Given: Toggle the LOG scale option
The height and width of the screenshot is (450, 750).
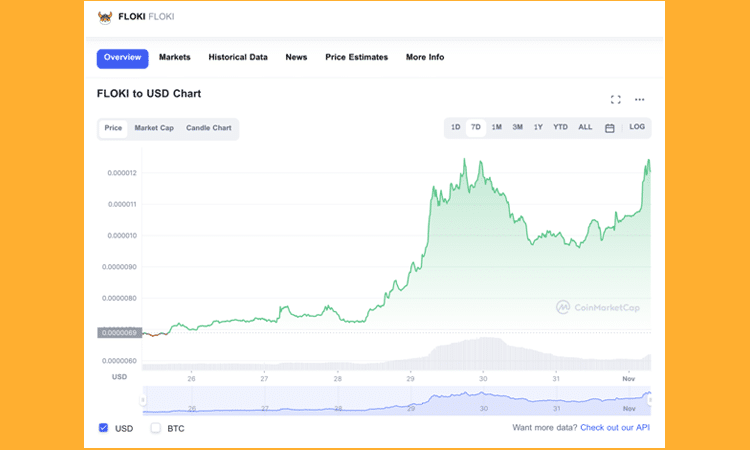Looking at the screenshot, I should (x=637, y=127).
